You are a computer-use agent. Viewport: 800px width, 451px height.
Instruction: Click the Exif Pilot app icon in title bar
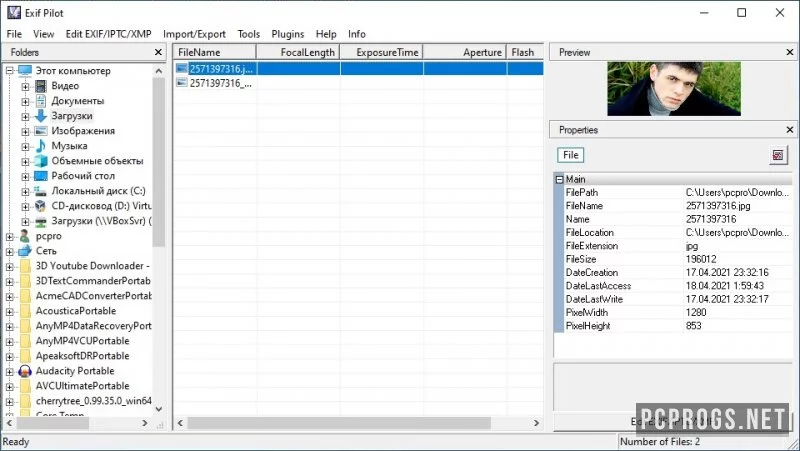click(x=14, y=12)
